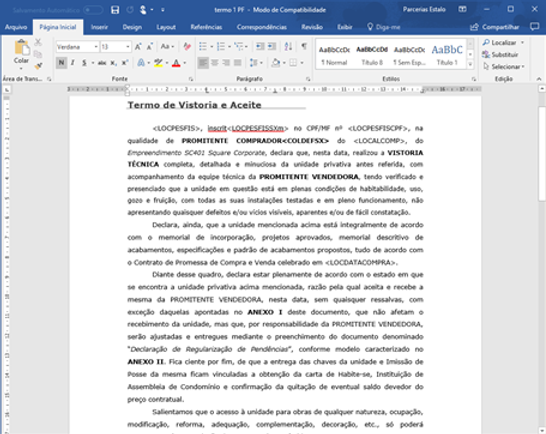Open the borders dropdown
The height and width of the screenshot is (434, 546).
[x=302, y=63]
